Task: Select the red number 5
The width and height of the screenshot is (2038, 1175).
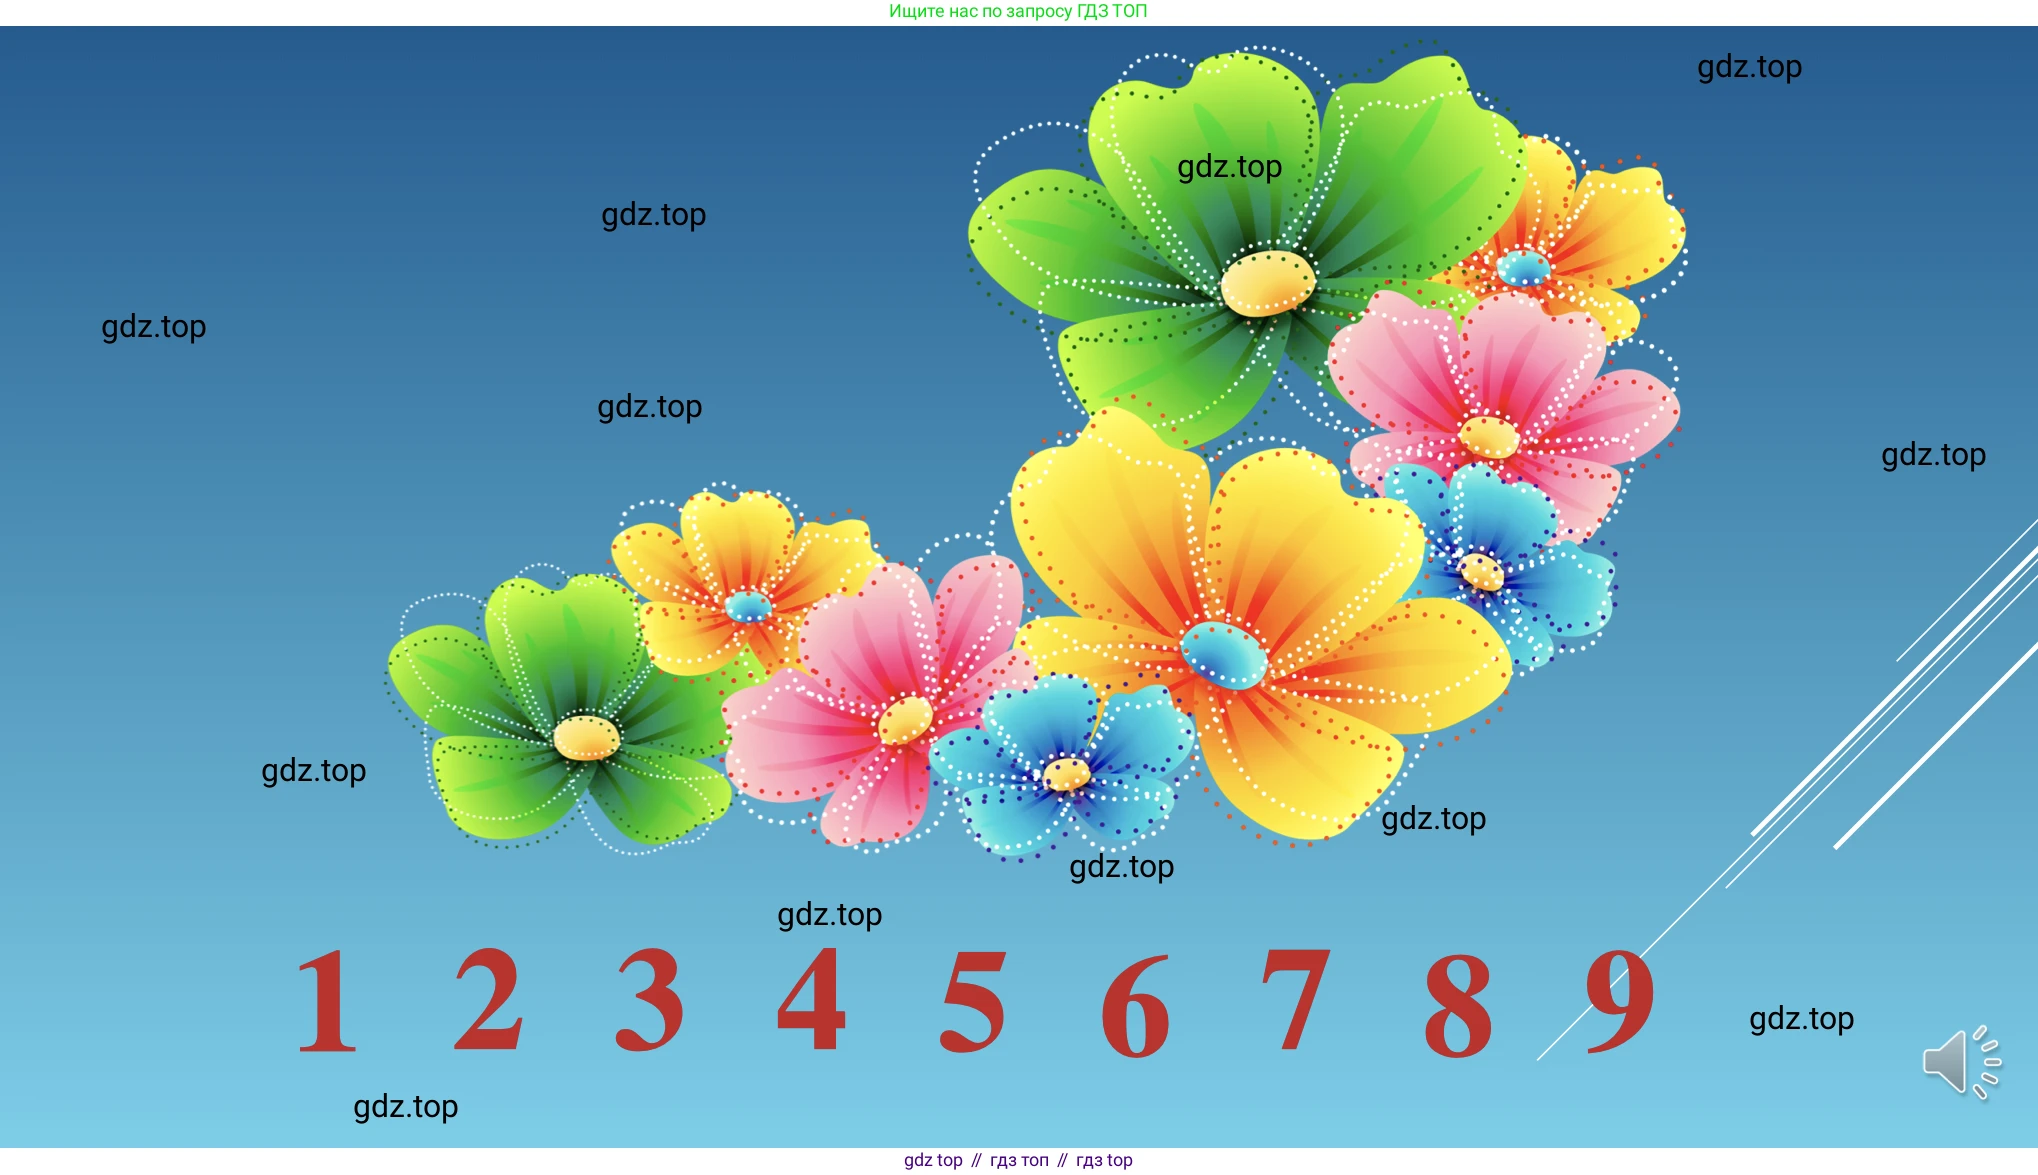Action: click(x=972, y=1002)
